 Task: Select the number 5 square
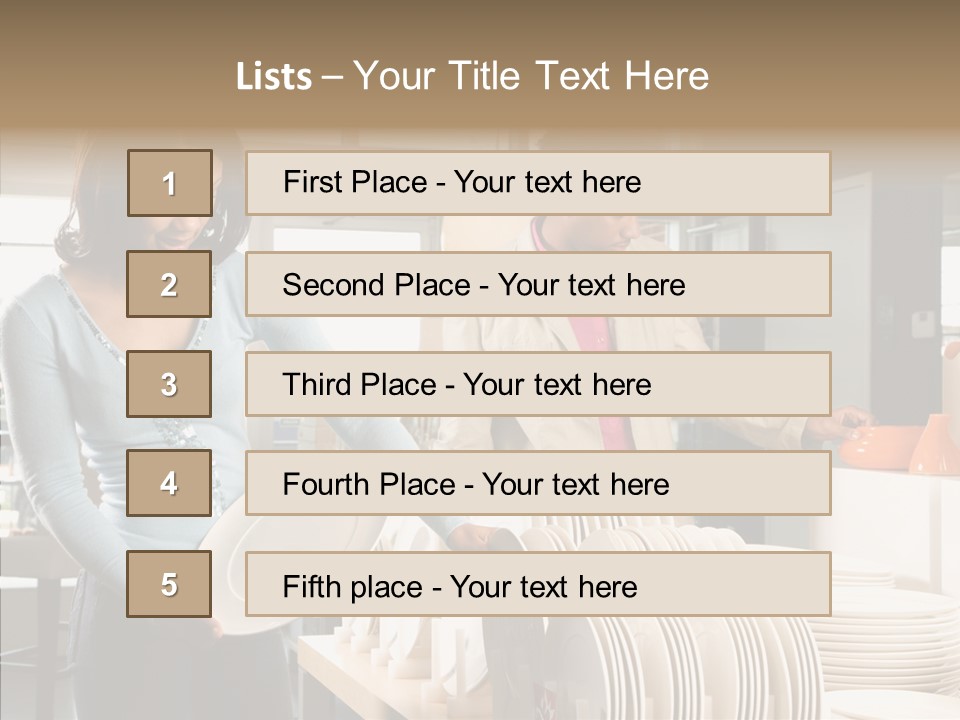(169, 584)
